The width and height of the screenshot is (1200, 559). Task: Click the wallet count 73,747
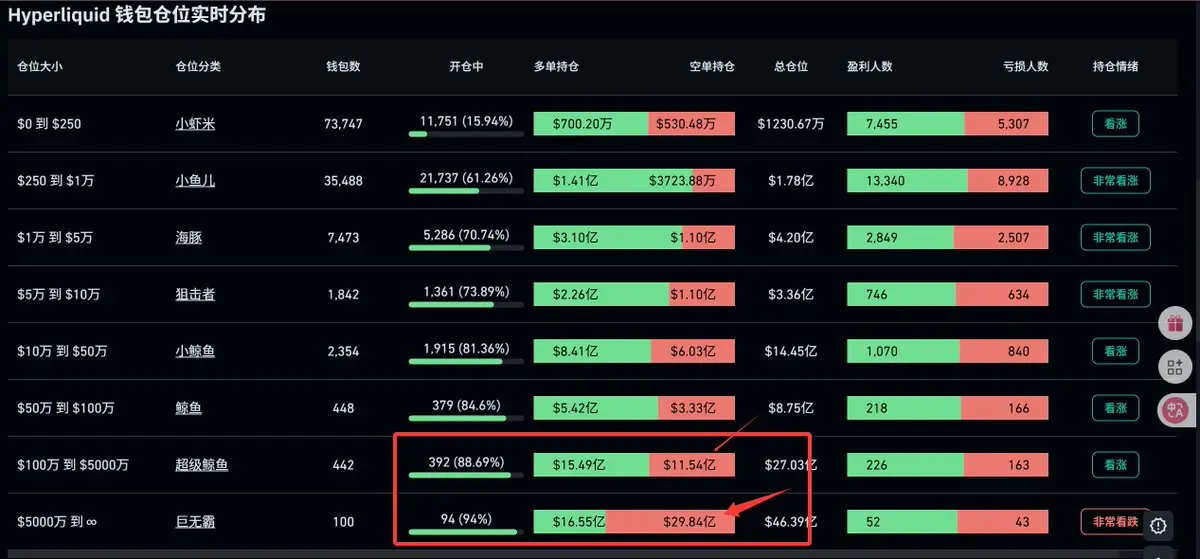point(343,124)
